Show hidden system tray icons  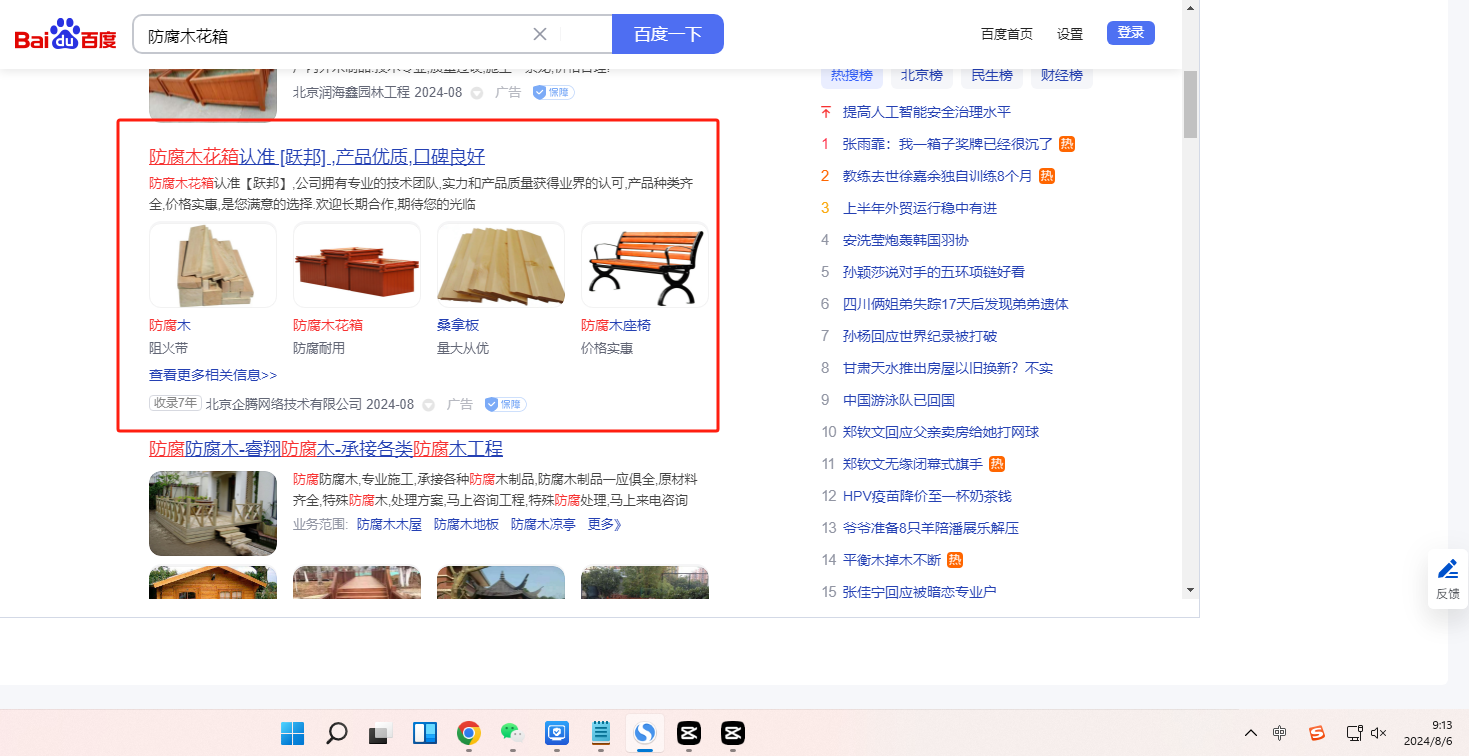pos(1251,733)
